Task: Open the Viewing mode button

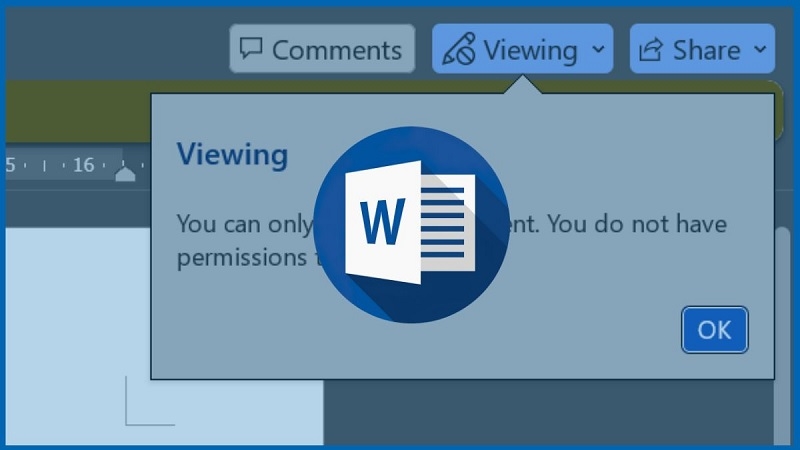Action: pyautogui.click(x=522, y=49)
